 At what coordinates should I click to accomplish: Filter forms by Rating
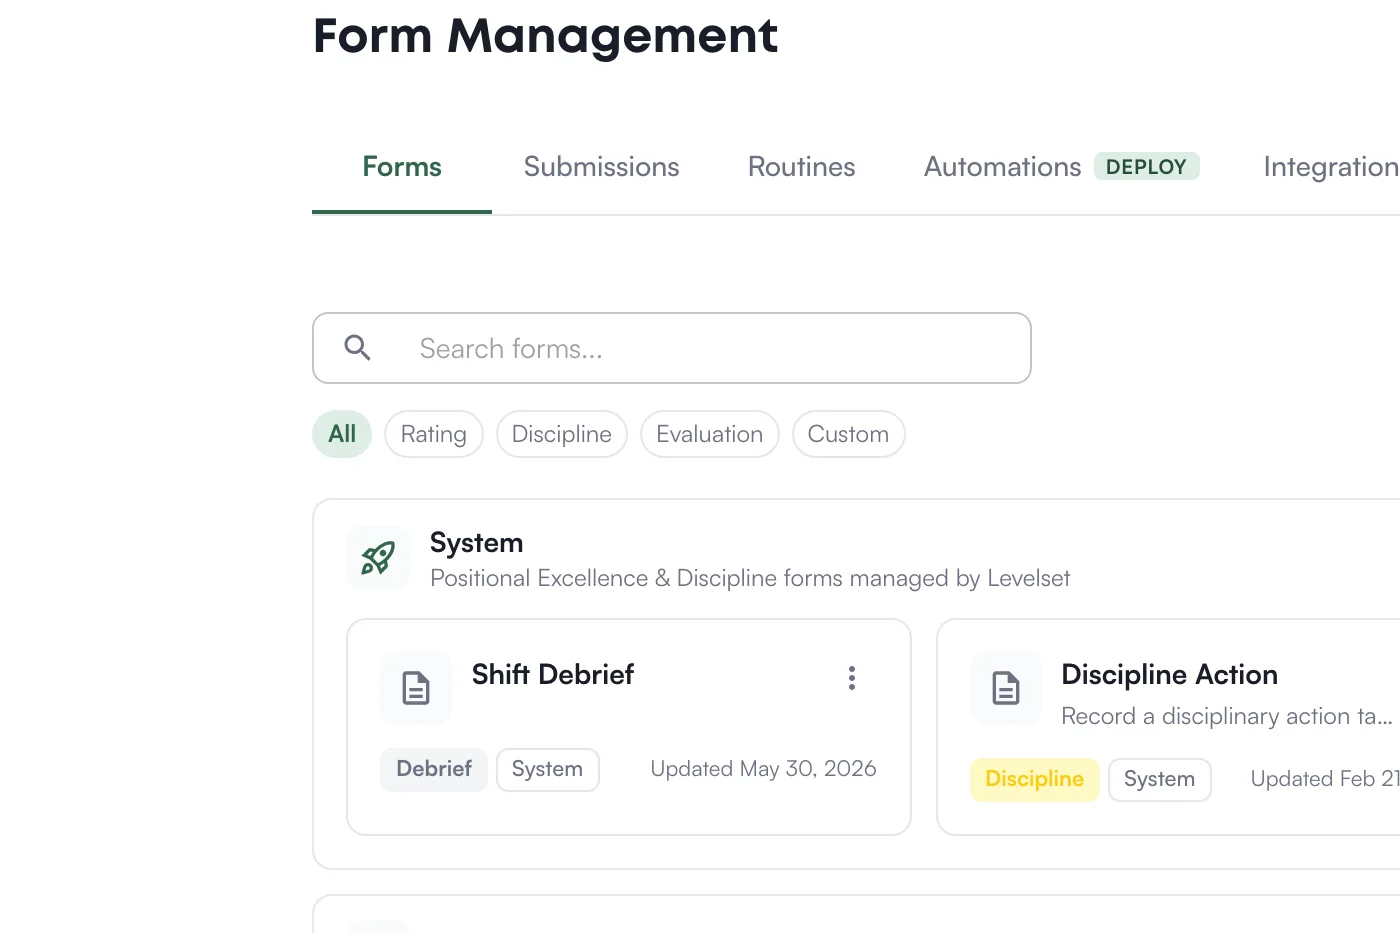pos(434,434)
